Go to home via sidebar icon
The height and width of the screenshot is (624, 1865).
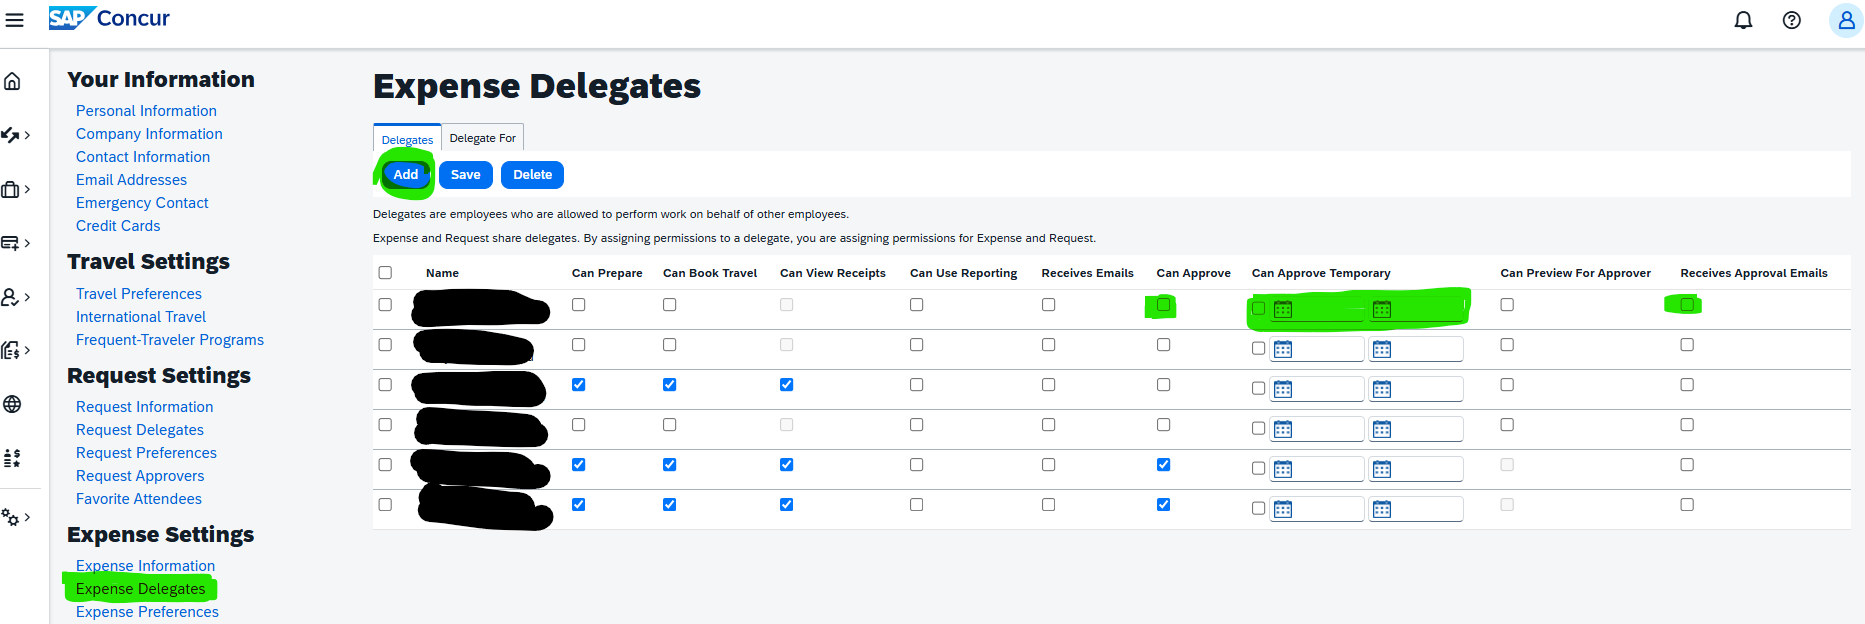(13, 81)
